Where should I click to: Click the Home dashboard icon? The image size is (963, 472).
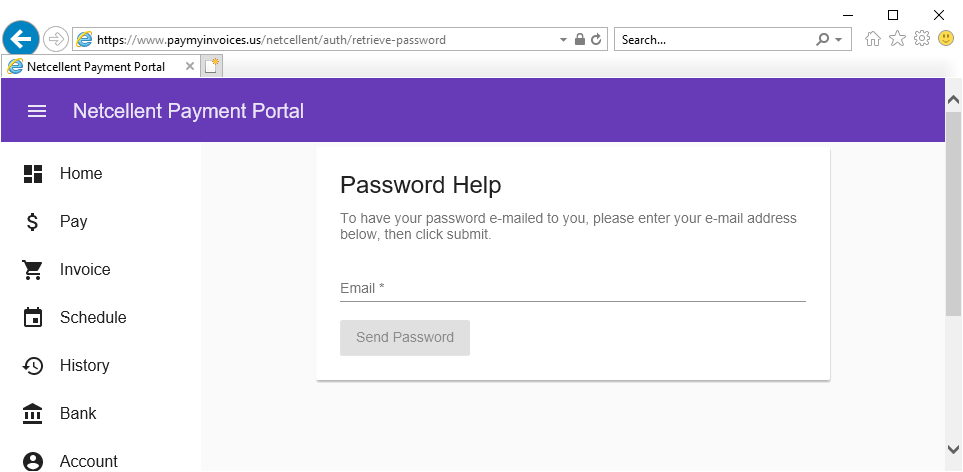point(33,174)
